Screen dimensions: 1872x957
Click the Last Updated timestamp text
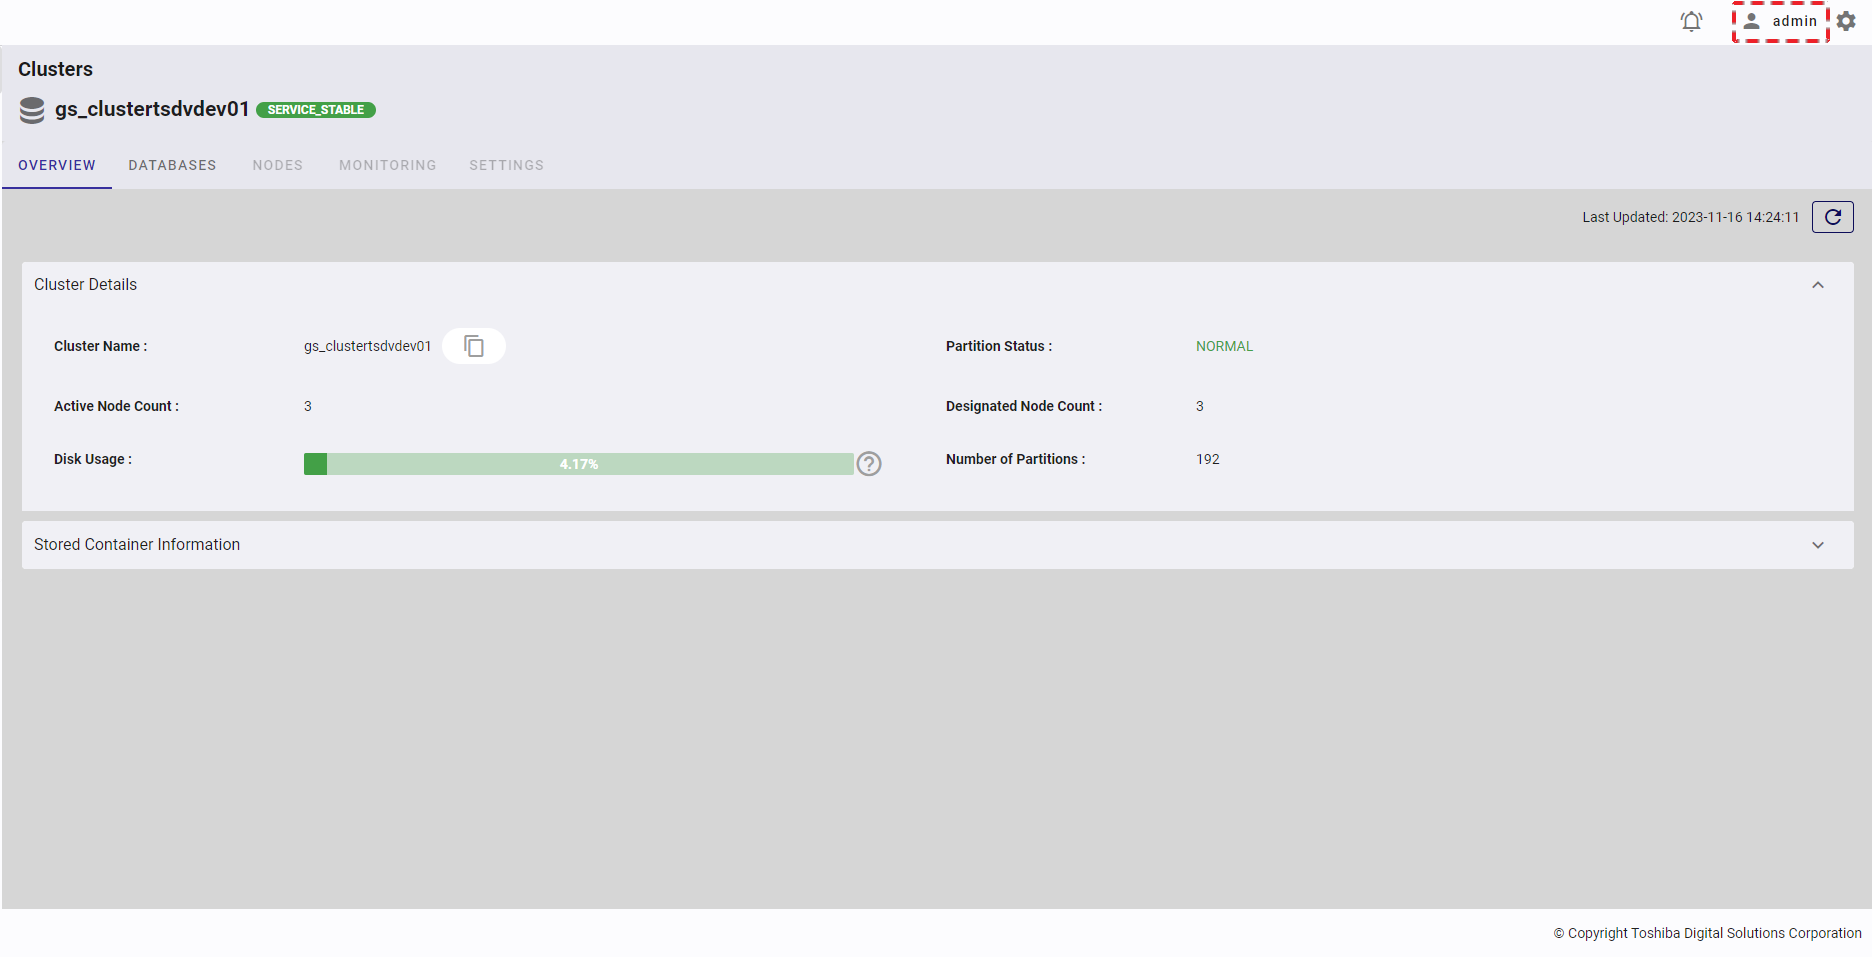tap(1690, 217)
